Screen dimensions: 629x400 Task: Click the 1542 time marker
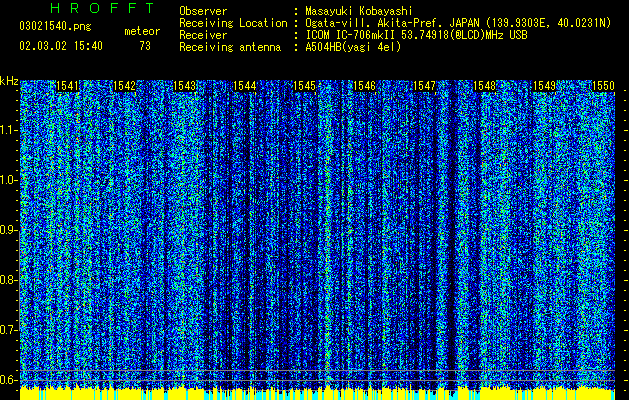[x=125, y=86]
